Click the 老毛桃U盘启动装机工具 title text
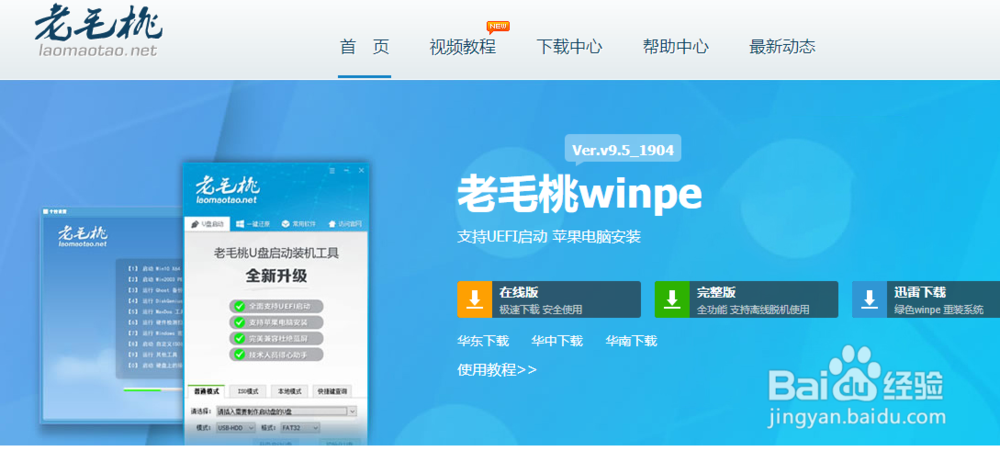Screen dimensions: 1000x451 pos(276,253)
